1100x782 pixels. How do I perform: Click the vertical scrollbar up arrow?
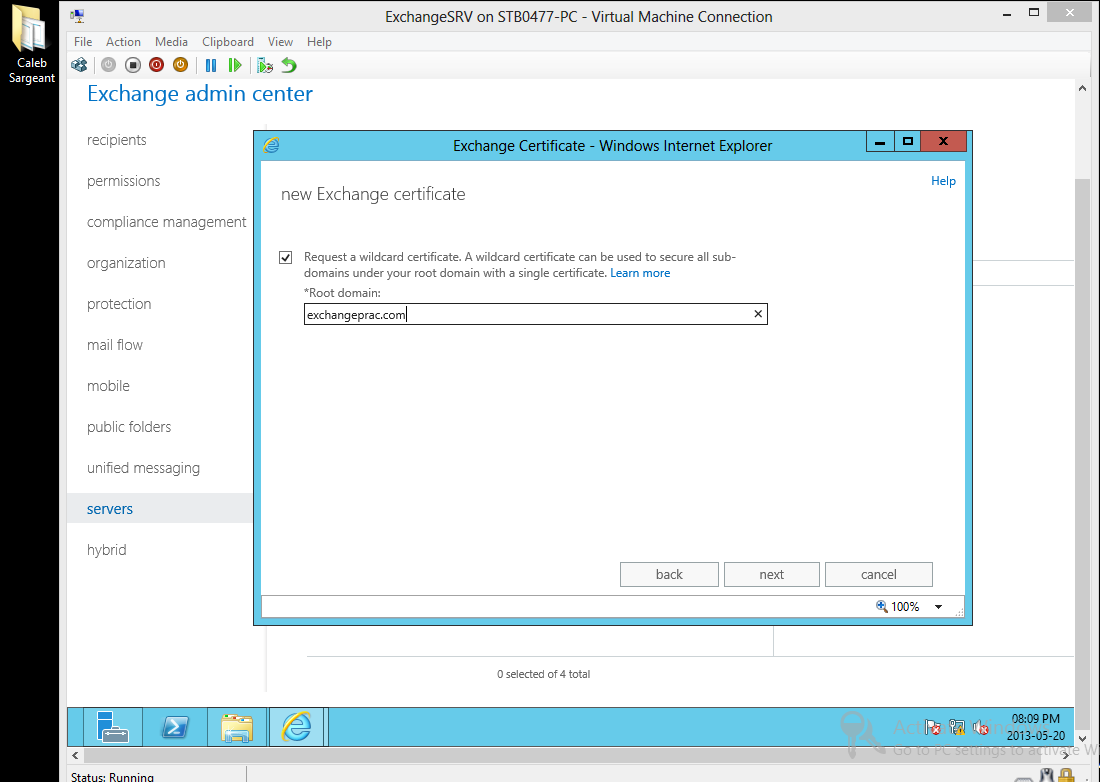tap(1082, 88)
